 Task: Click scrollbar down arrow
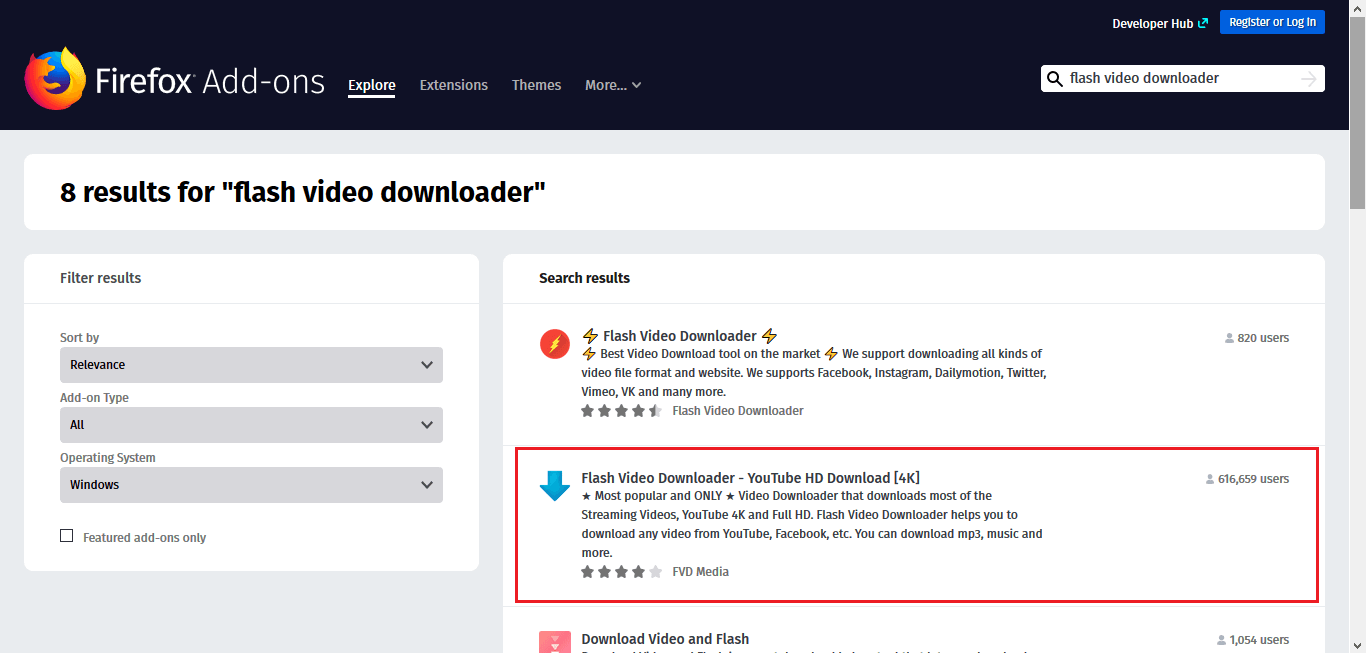point(1357,645)
